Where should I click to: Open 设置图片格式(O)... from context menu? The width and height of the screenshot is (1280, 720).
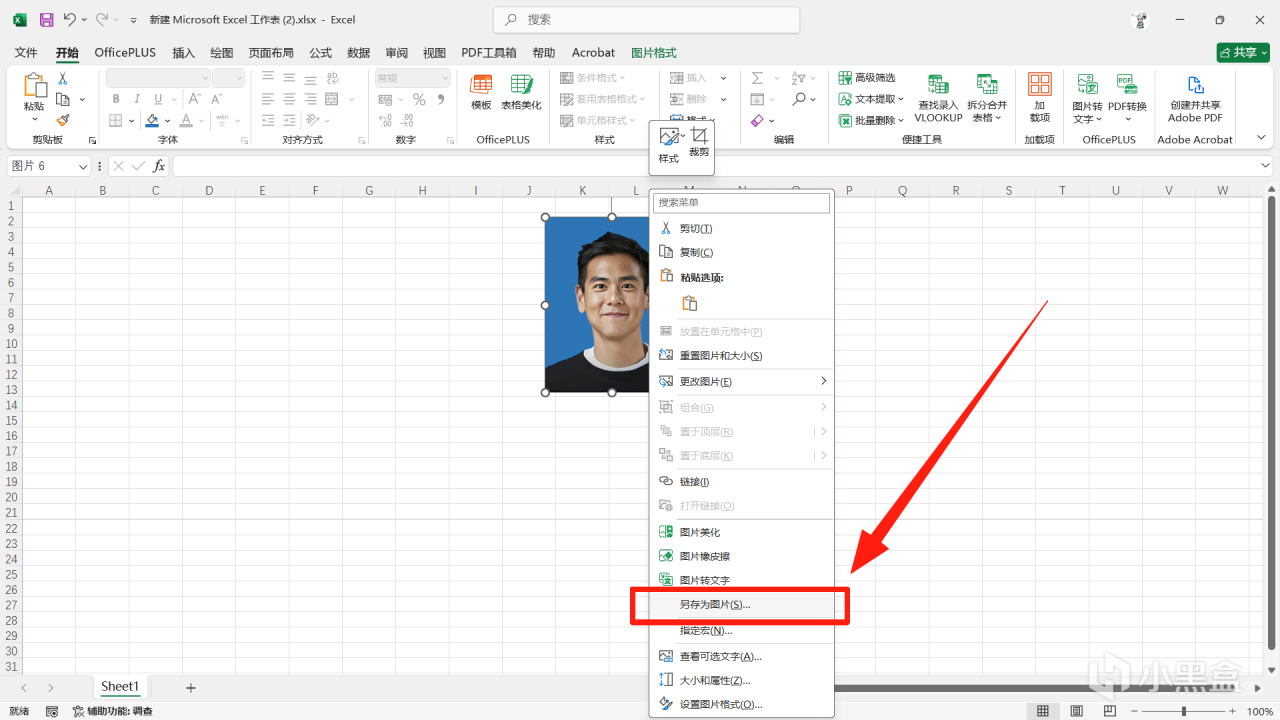coord(742,705)
